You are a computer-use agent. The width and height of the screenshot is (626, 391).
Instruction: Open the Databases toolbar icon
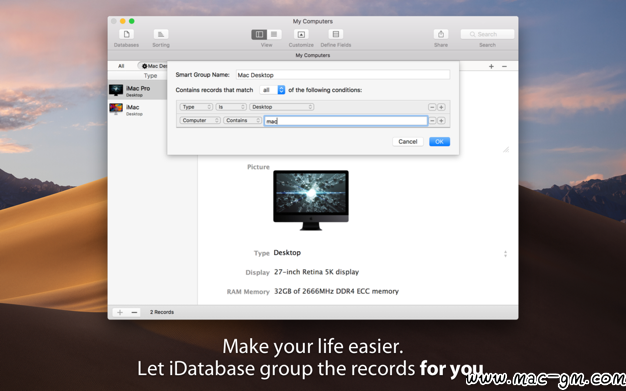click(x=126, y=34)
